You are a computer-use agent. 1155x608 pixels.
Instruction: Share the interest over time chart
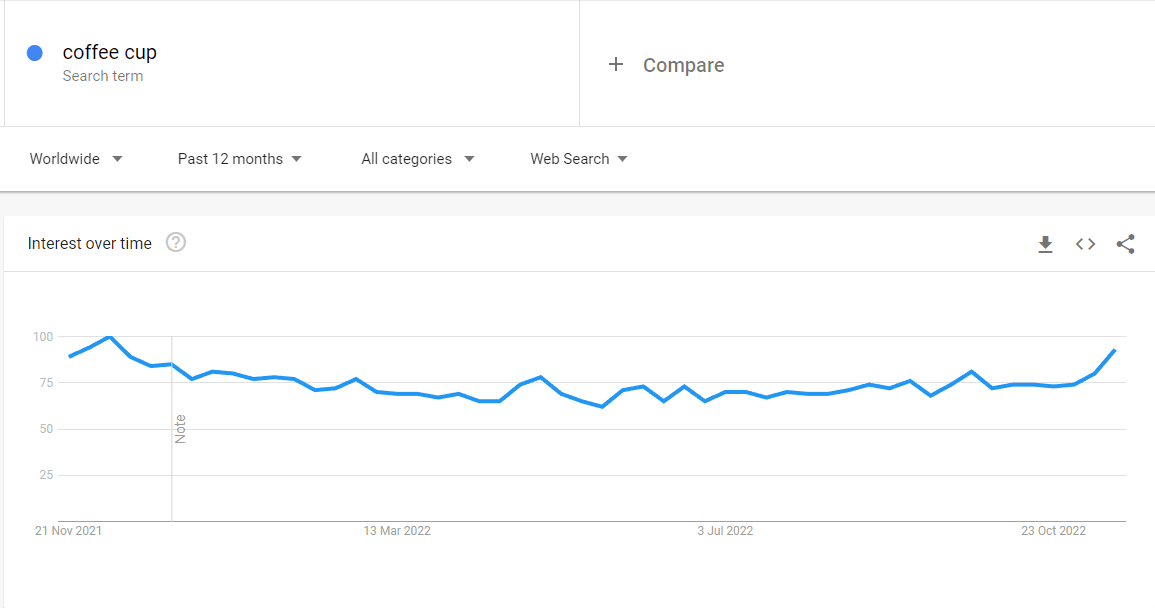1126,244
